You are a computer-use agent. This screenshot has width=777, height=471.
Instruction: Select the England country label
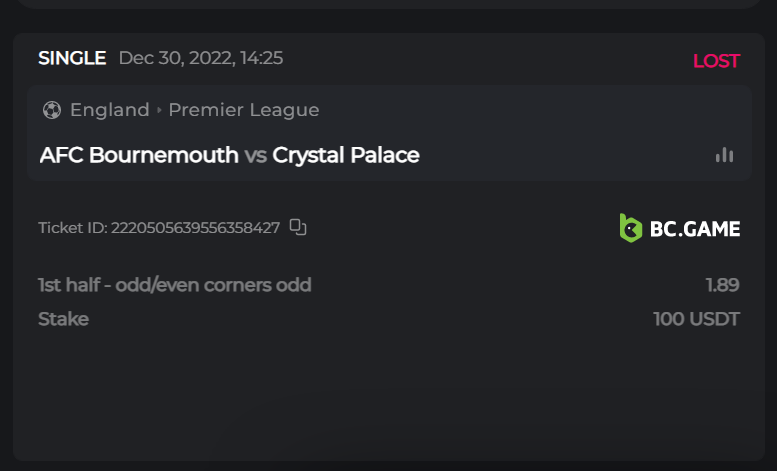(x=109, y=110)
